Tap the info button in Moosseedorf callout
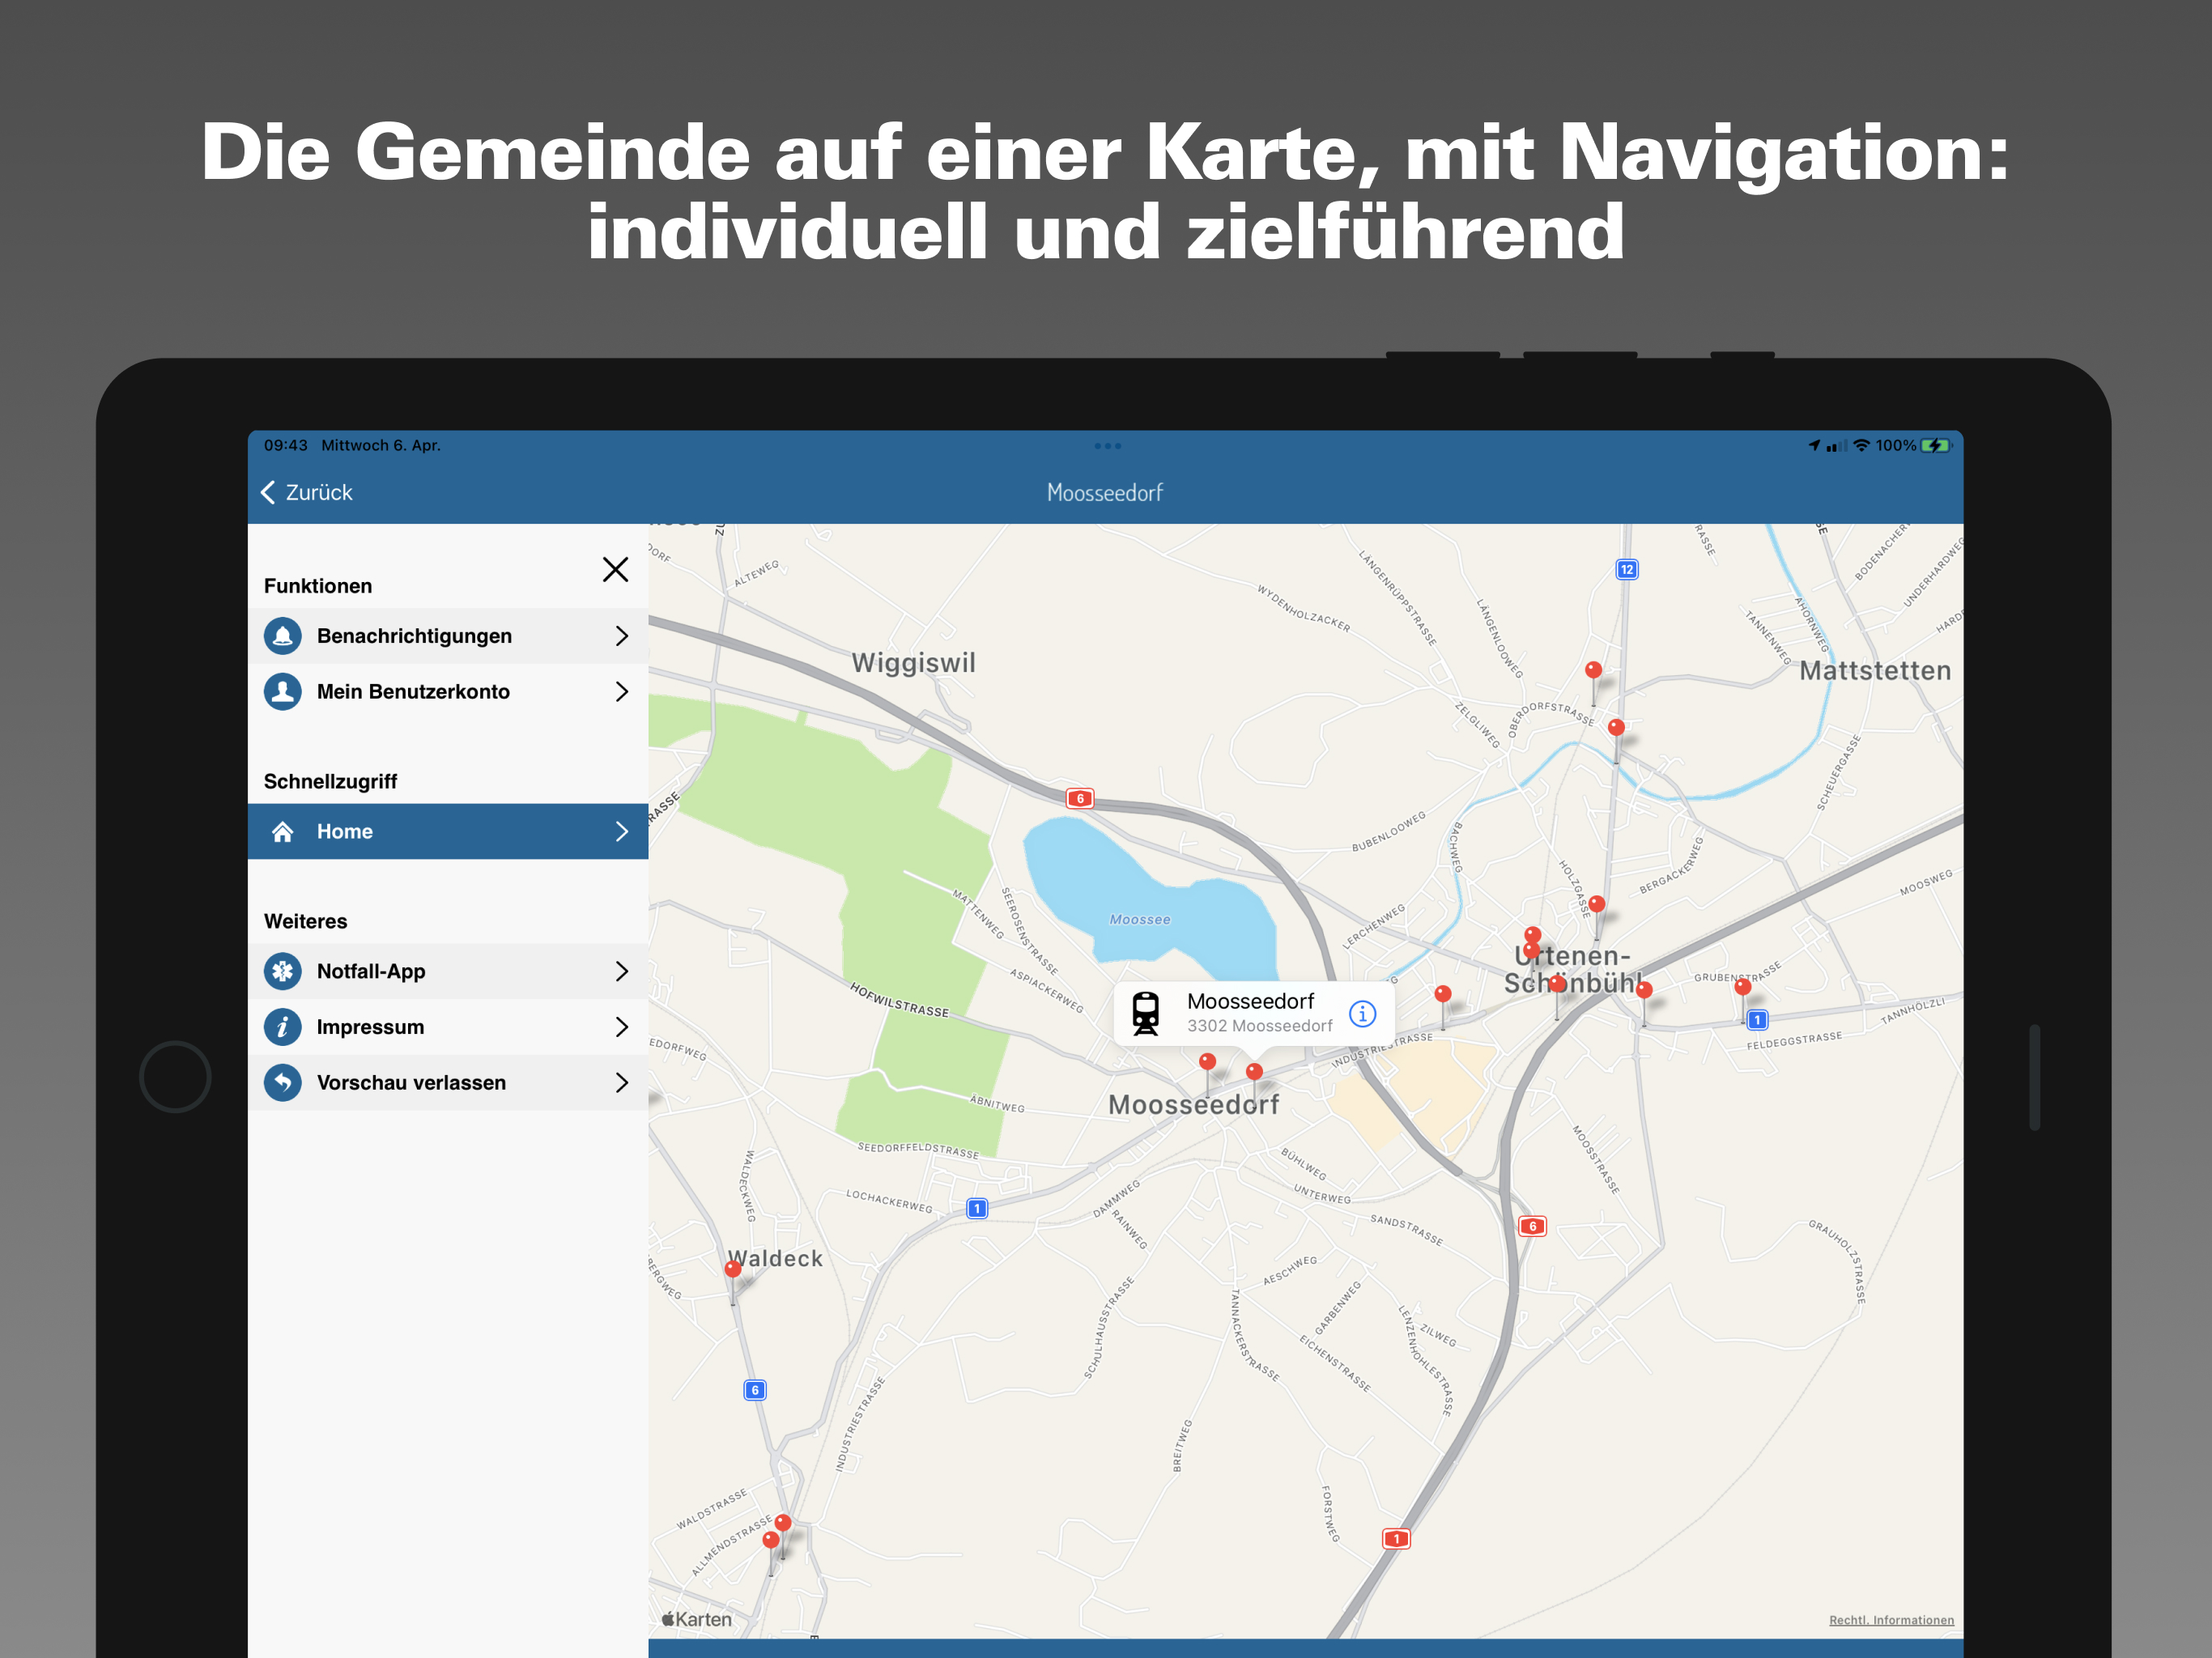Viewport: 2212px width, 1658px height. click(x=1362, y=1014)
